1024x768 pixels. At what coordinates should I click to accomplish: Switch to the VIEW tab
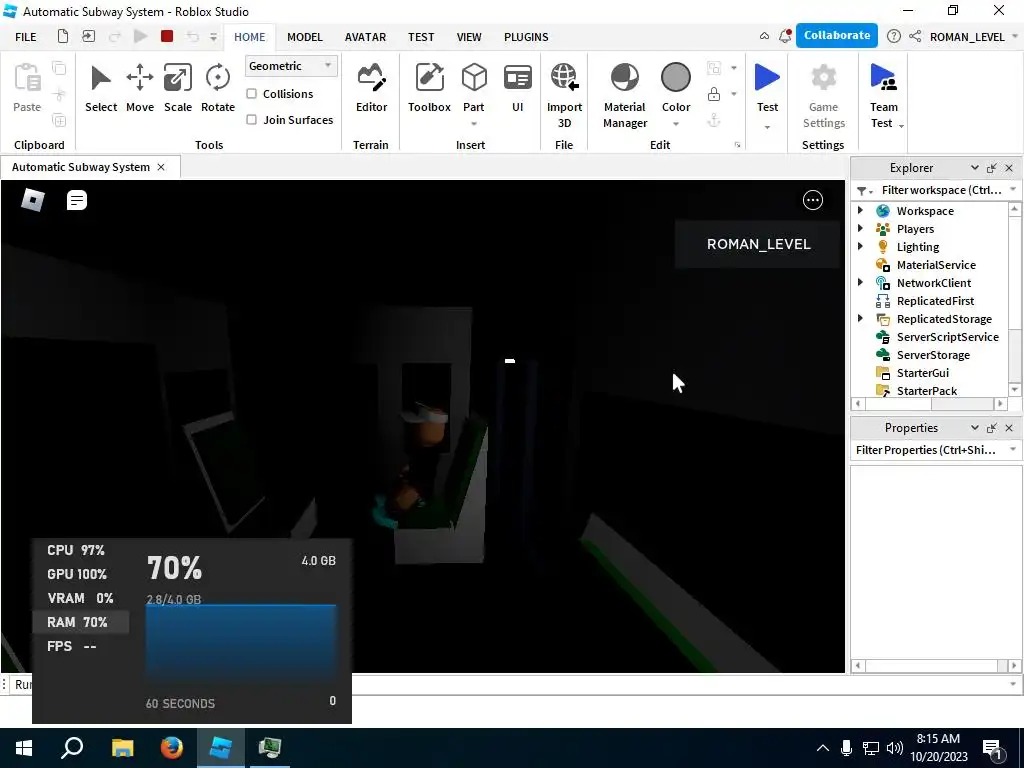click(x=469, y=37)
